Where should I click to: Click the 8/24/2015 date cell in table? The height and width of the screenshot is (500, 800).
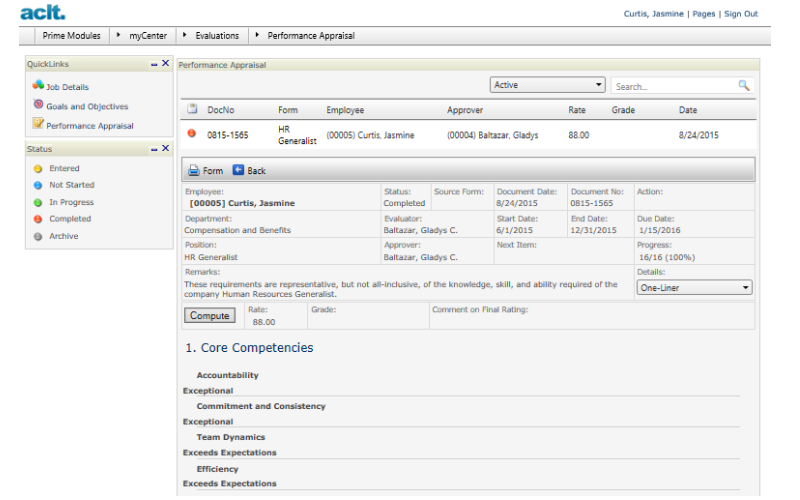[x=698, y=135]
